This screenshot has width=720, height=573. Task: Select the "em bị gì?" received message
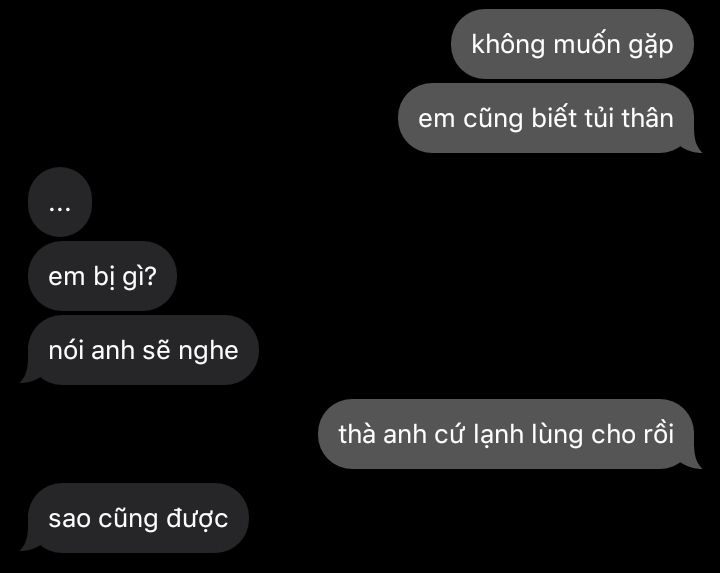[102, 276]
